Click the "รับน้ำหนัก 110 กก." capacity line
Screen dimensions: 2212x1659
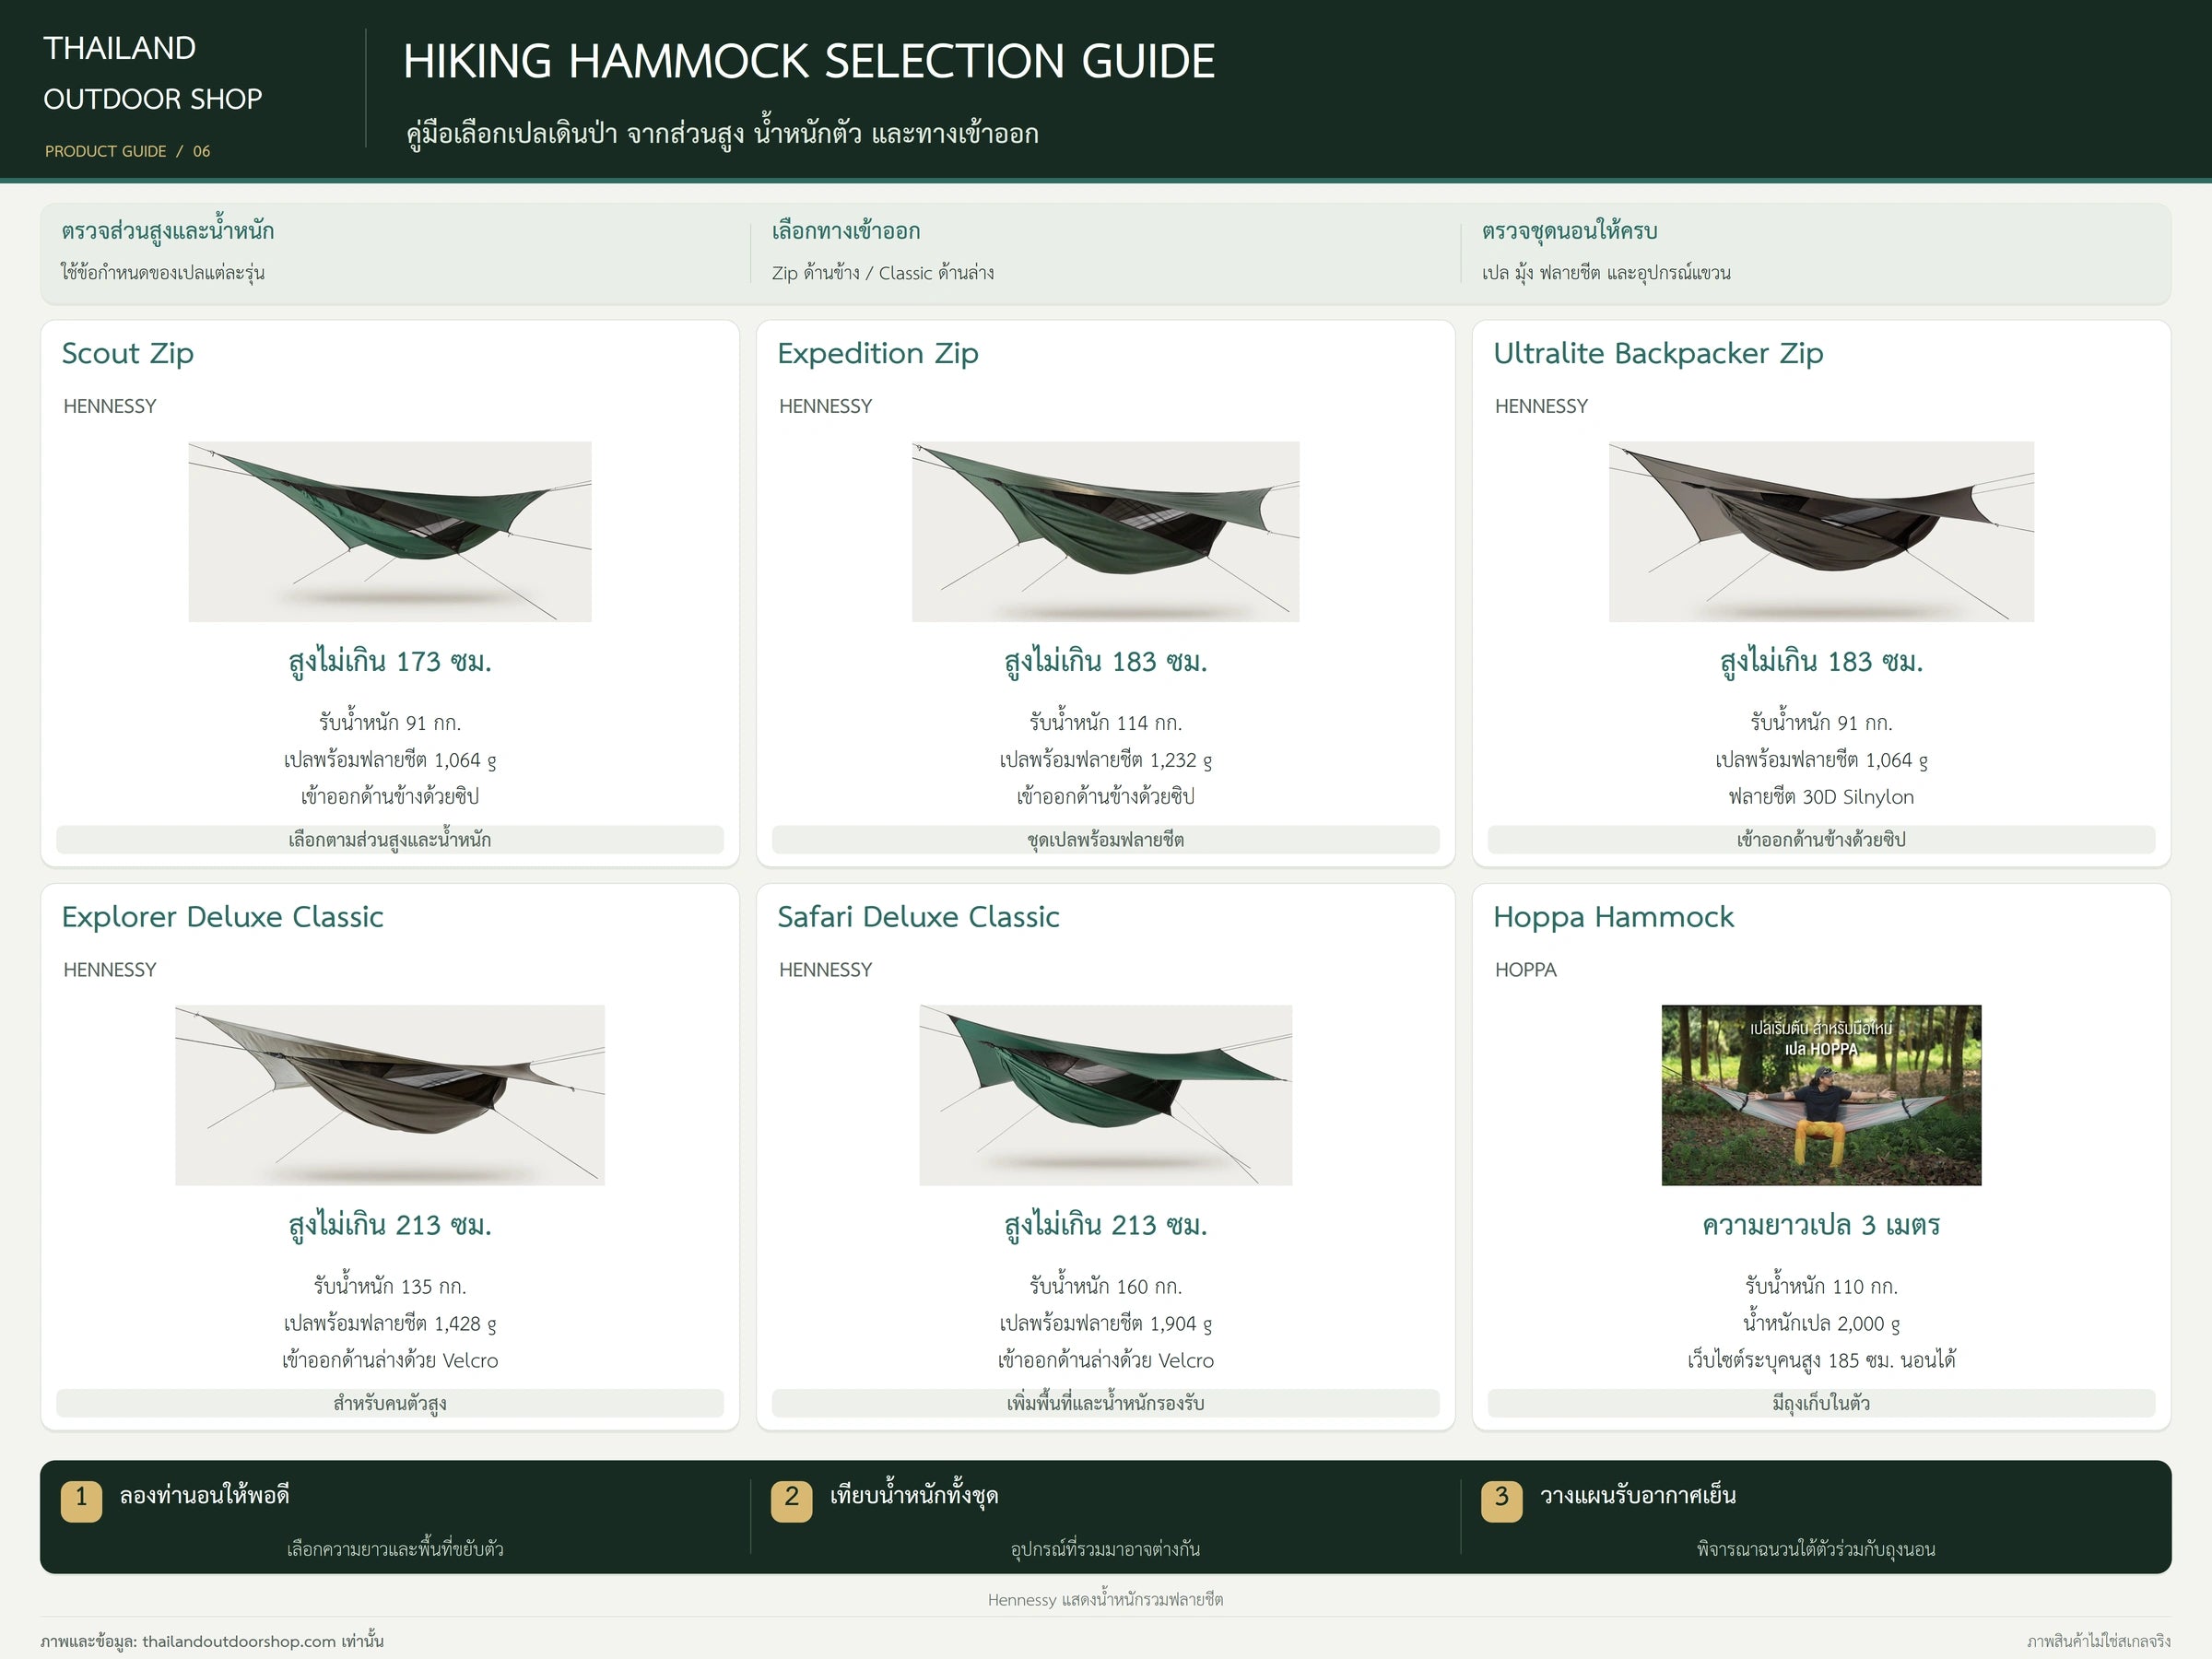coord(1822,1286)
